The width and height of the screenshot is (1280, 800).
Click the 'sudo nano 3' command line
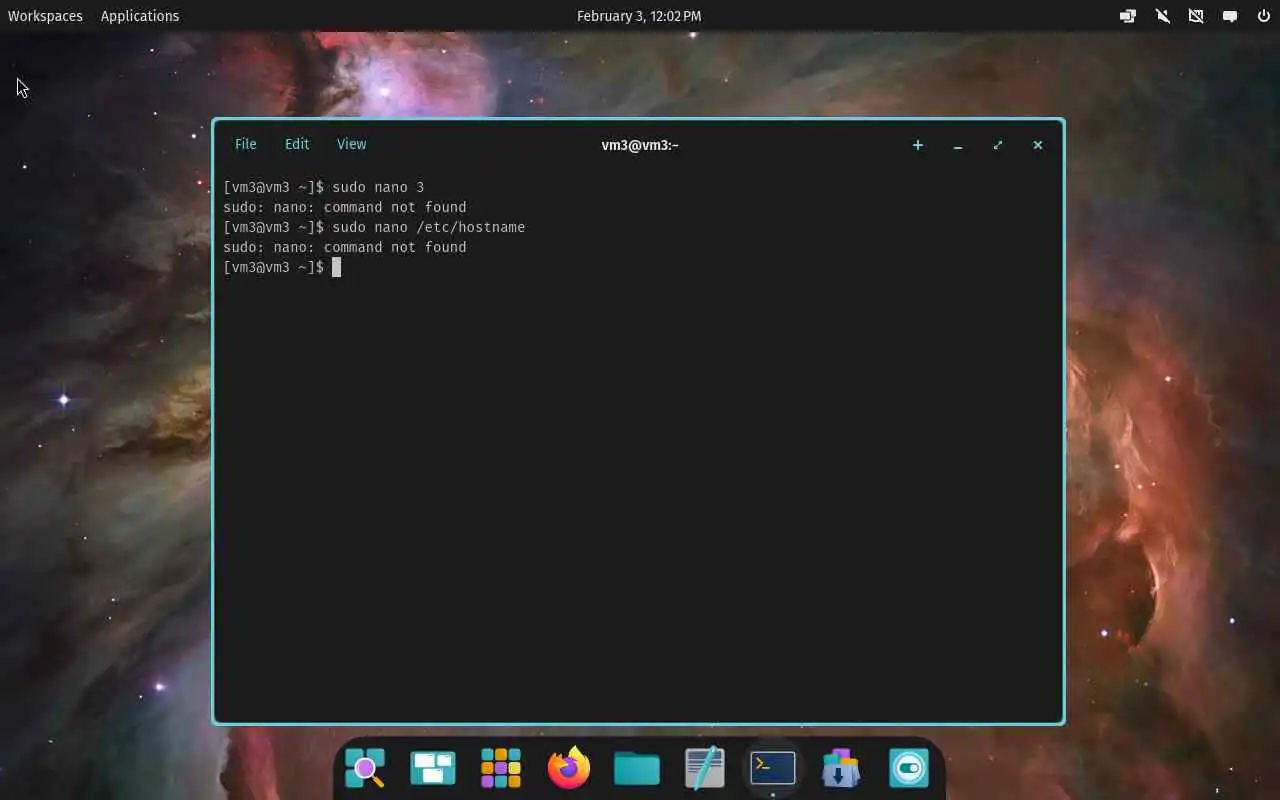(324, 187)
